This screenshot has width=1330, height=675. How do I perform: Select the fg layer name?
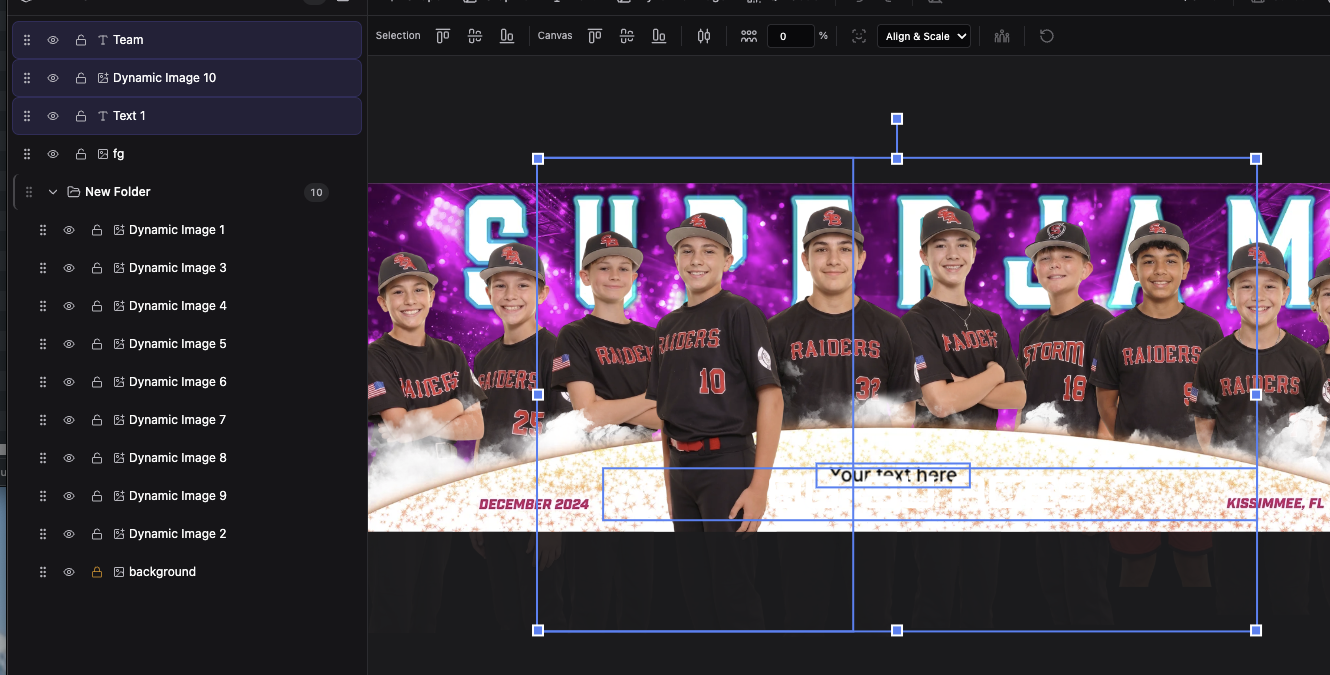(119, 154)
